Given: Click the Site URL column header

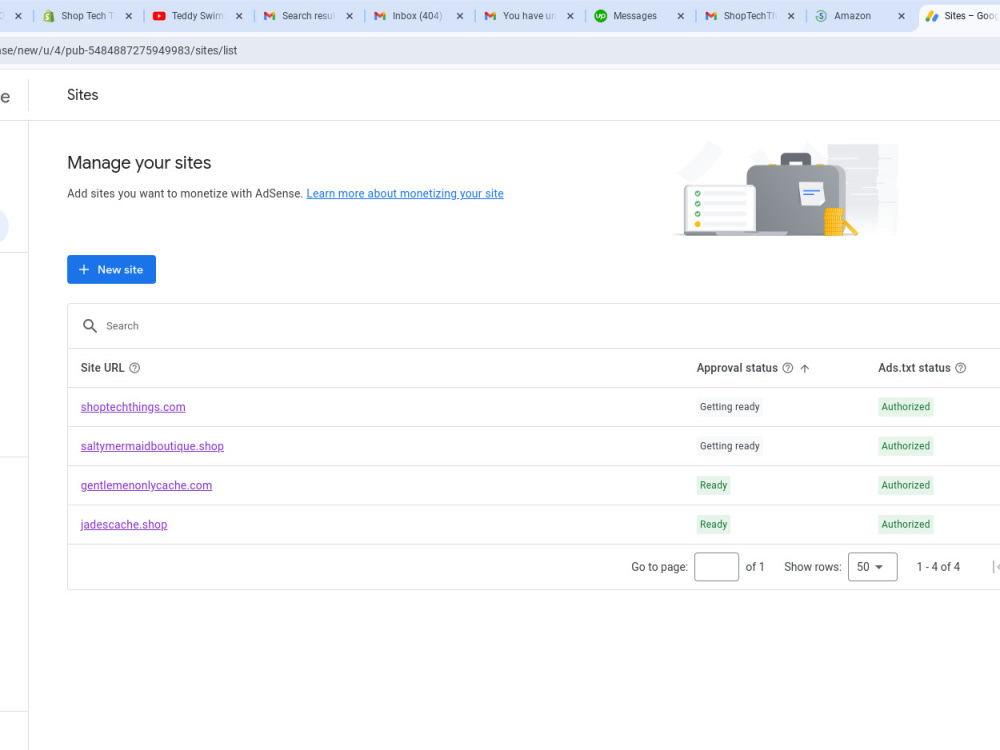Looking at the screenshot, I should 103,368.
